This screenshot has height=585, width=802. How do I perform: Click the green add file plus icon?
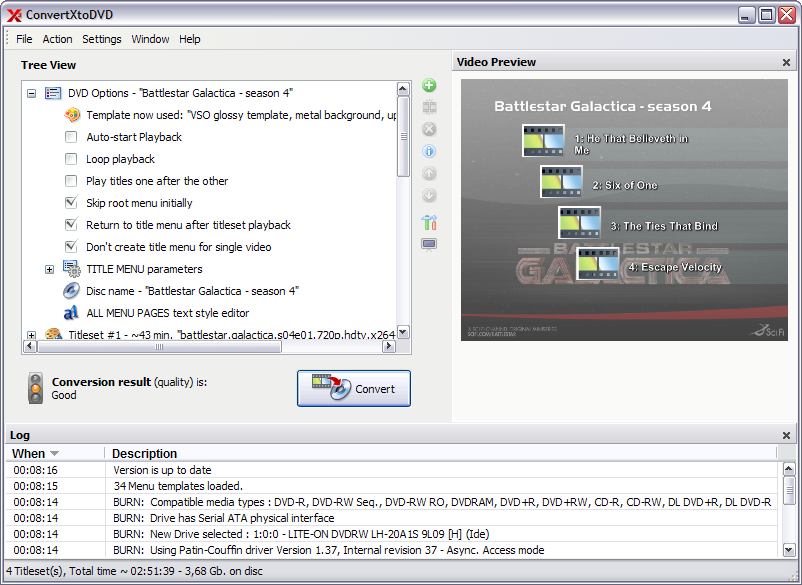click(x=429, y=85)
